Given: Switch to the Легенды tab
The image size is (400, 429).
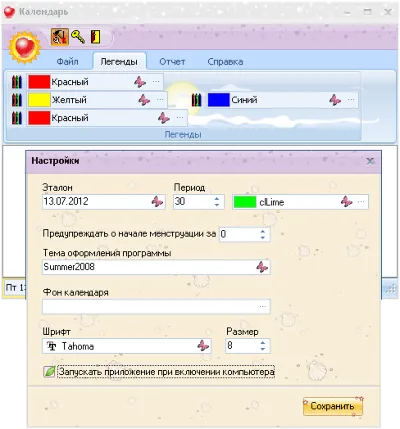Looking at the screenshot, I should (x=119, y=62).
